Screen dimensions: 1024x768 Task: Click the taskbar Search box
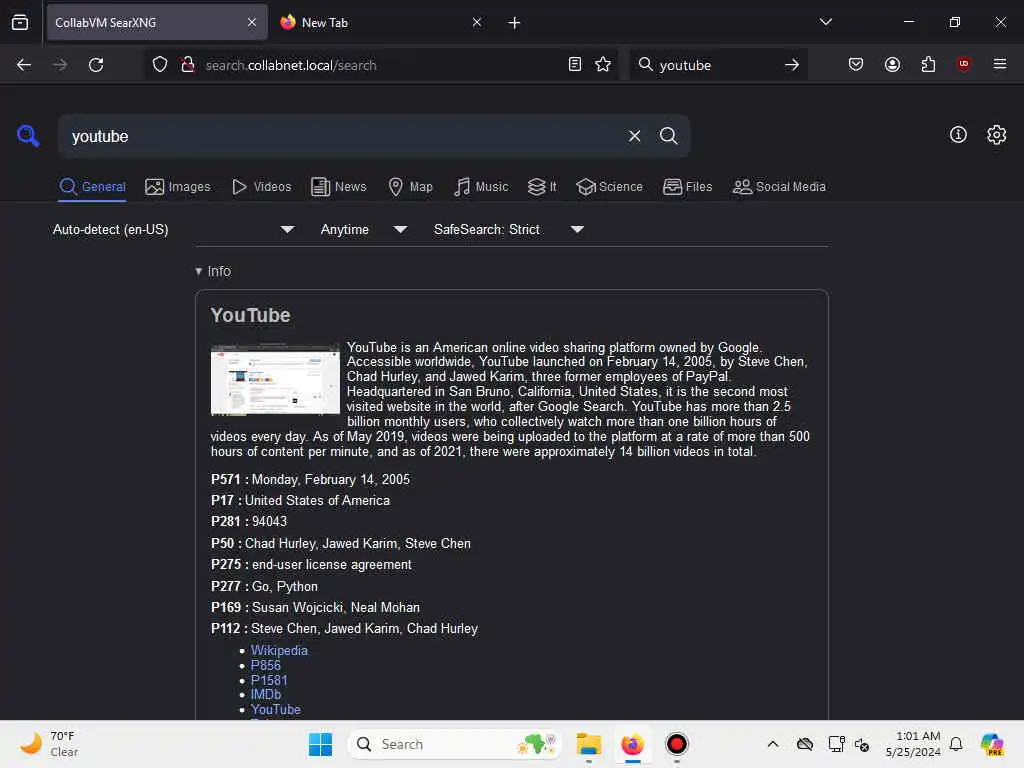[x=455, y=744]
